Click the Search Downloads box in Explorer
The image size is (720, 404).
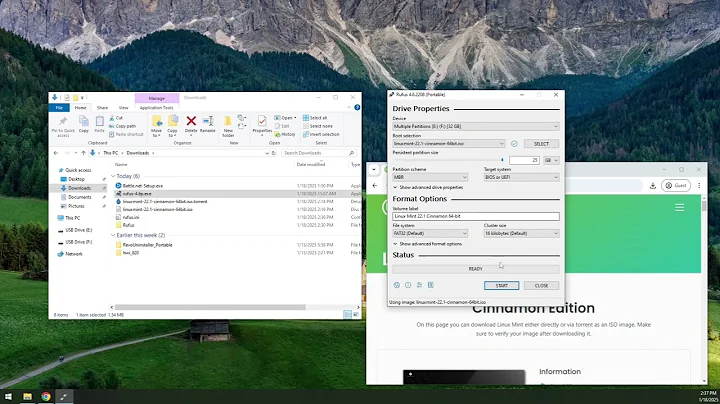pos(318,153)
